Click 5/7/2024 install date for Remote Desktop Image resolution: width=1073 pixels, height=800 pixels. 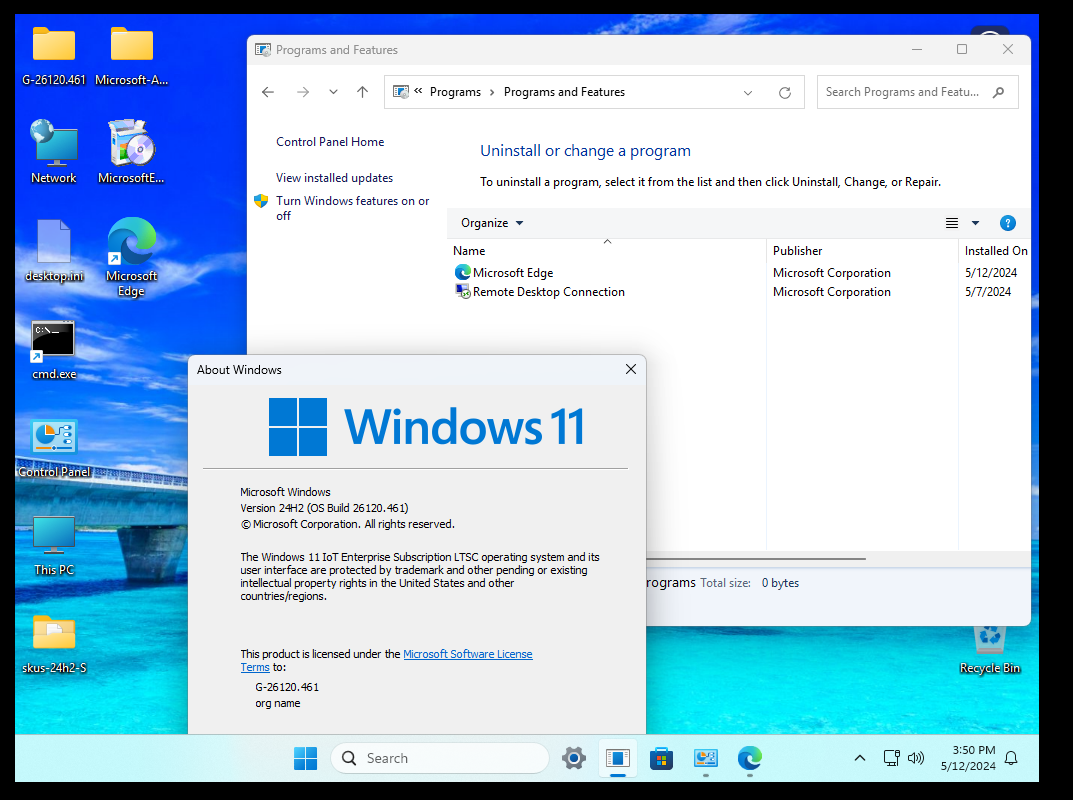point(988,292)
